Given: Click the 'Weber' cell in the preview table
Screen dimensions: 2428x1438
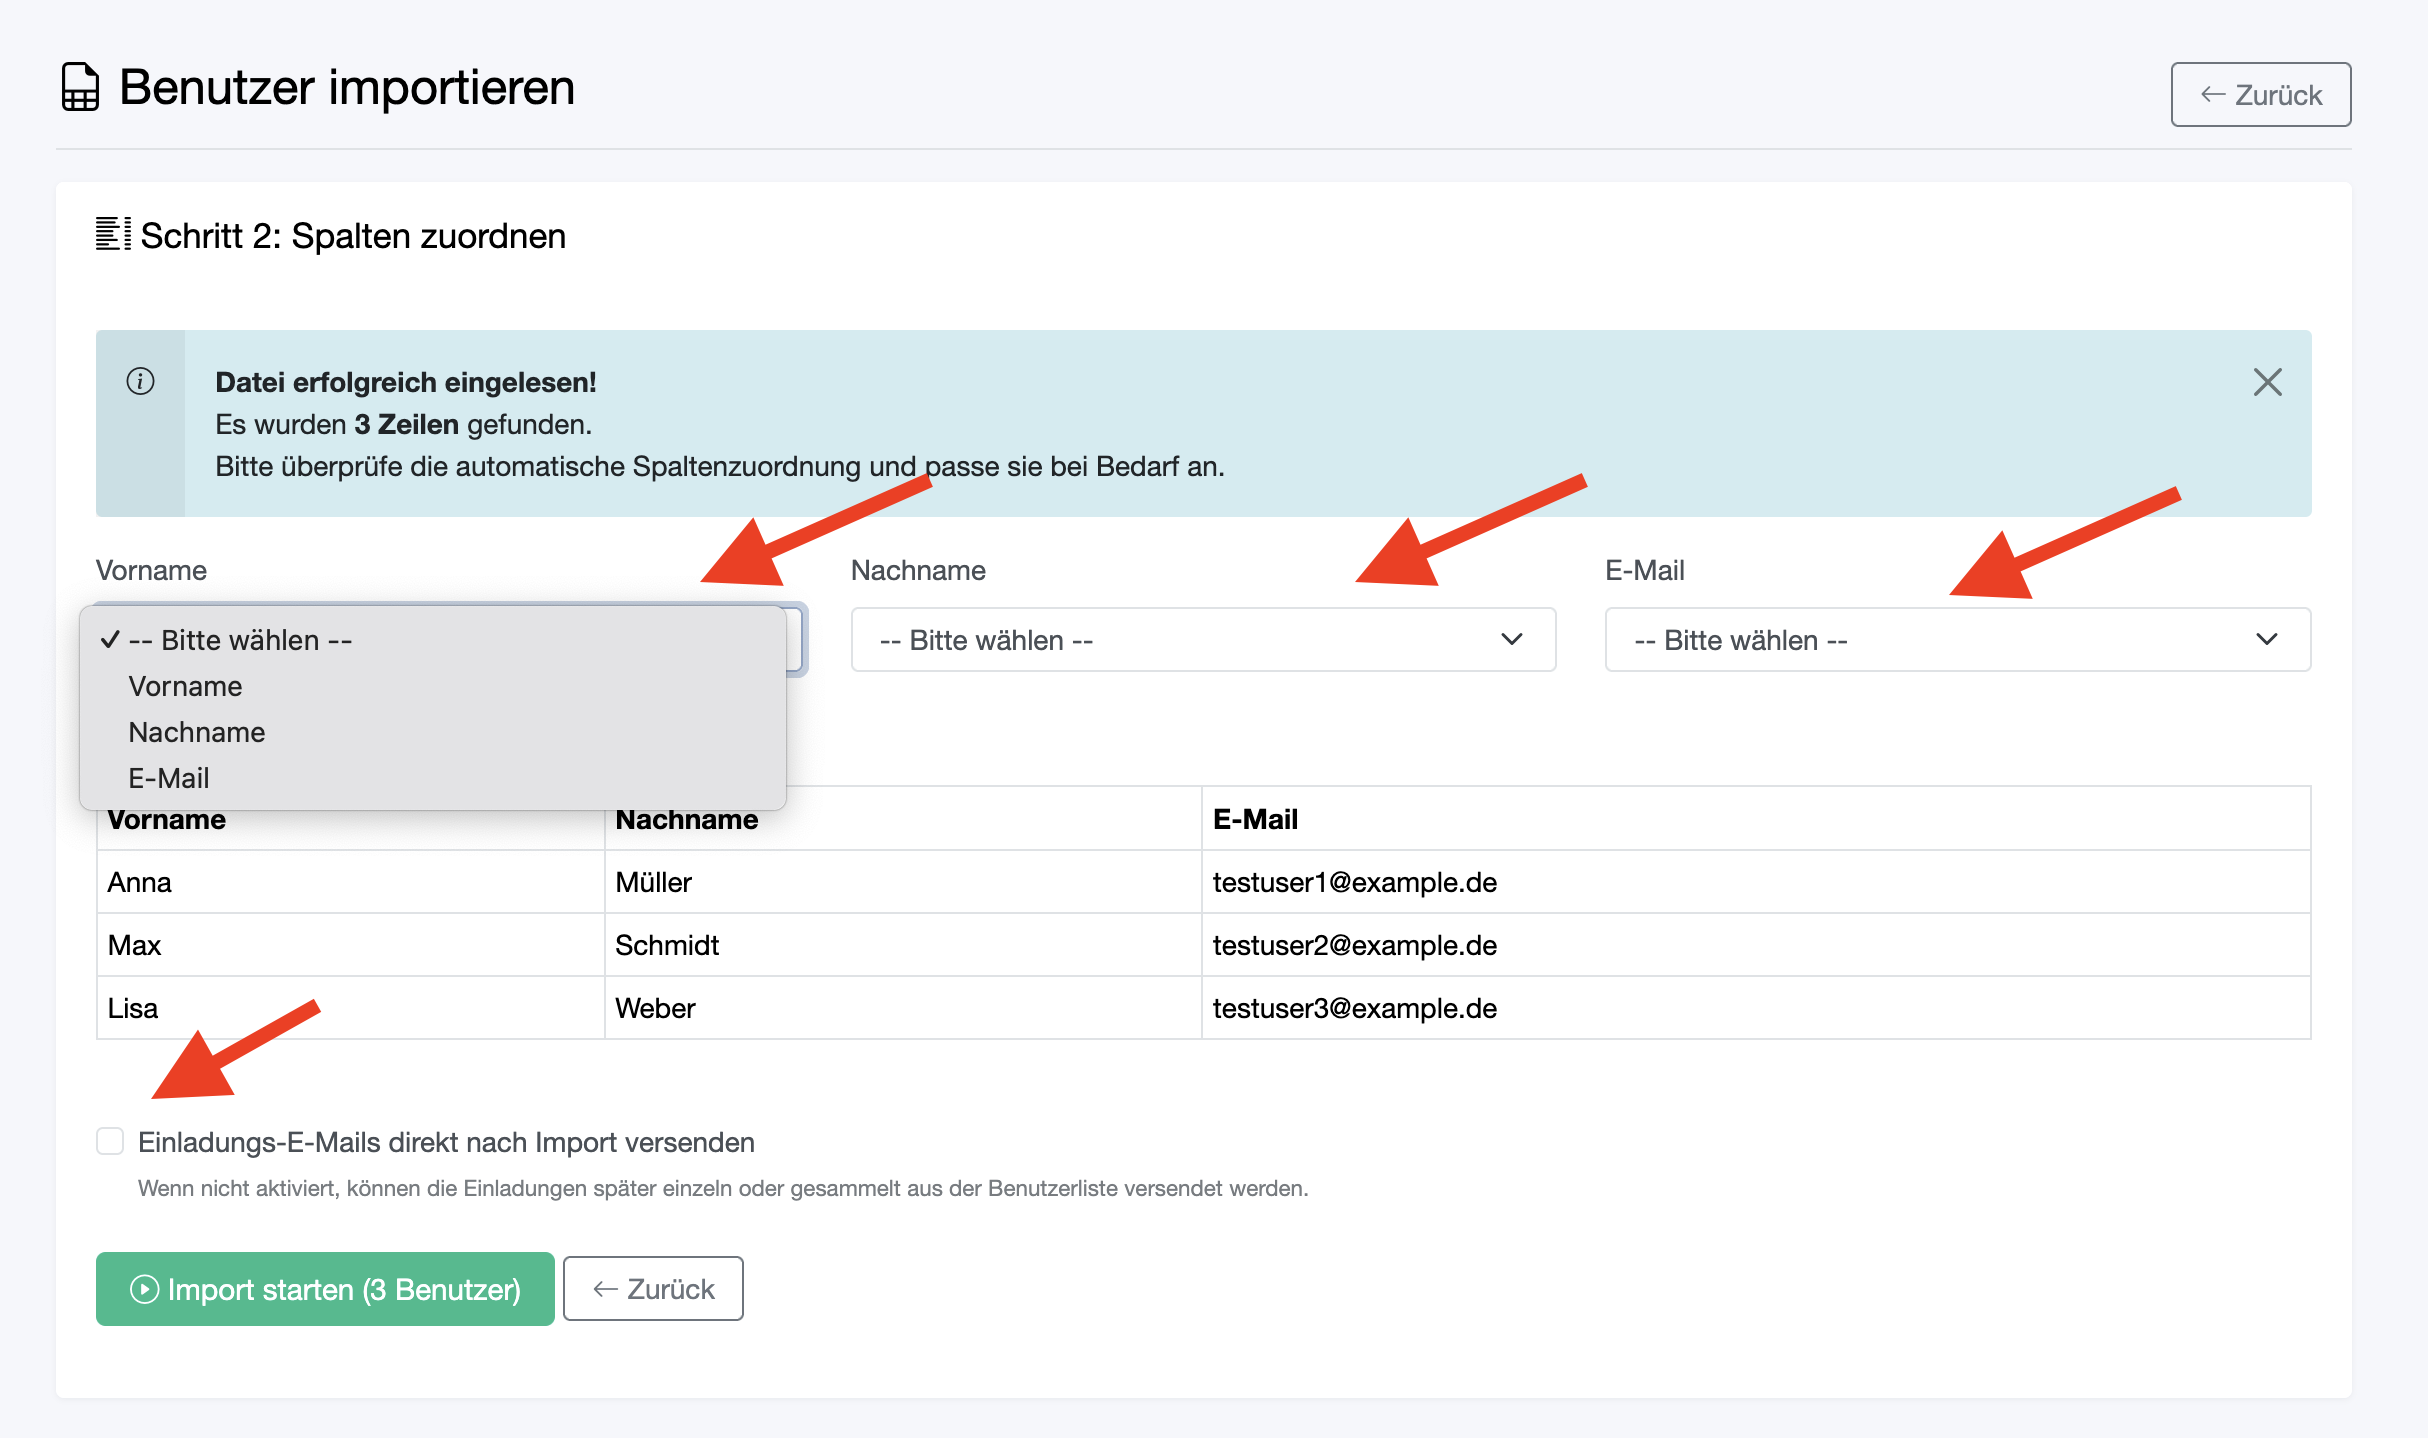Looking at the screenshot, I should click(x=903, y=1008).
